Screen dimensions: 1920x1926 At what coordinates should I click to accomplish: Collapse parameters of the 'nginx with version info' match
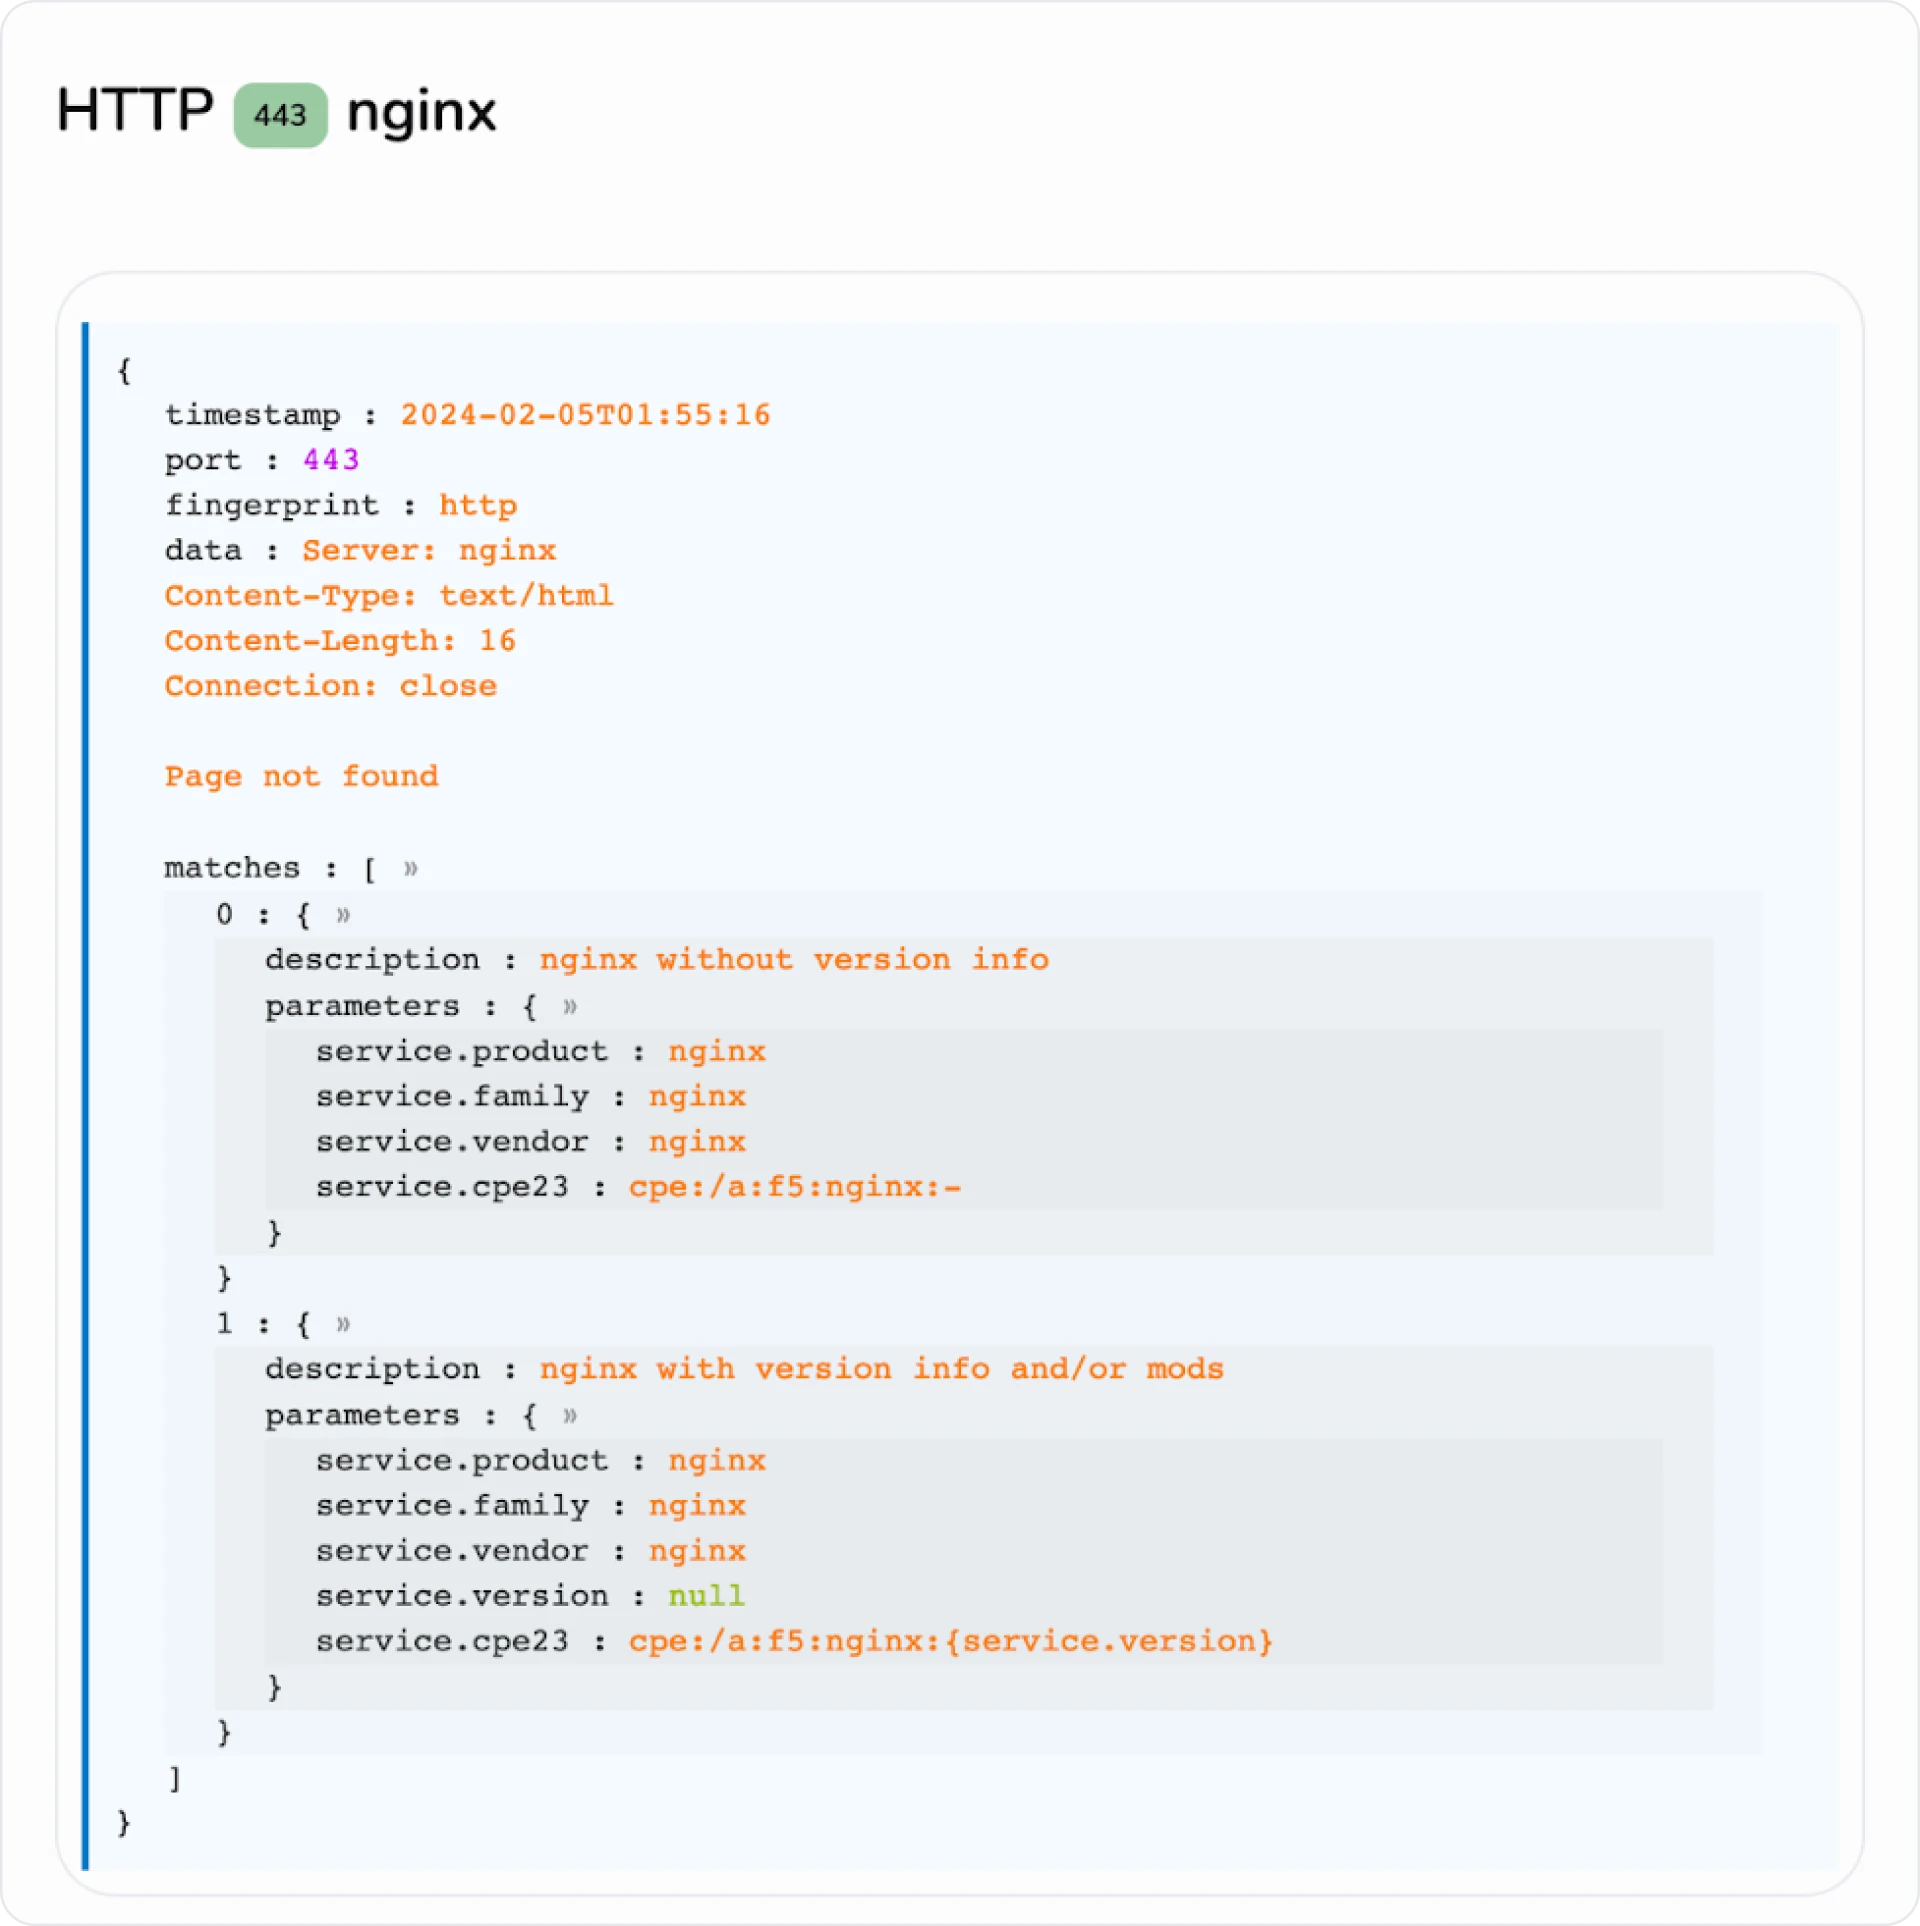tap(570, 1416)
